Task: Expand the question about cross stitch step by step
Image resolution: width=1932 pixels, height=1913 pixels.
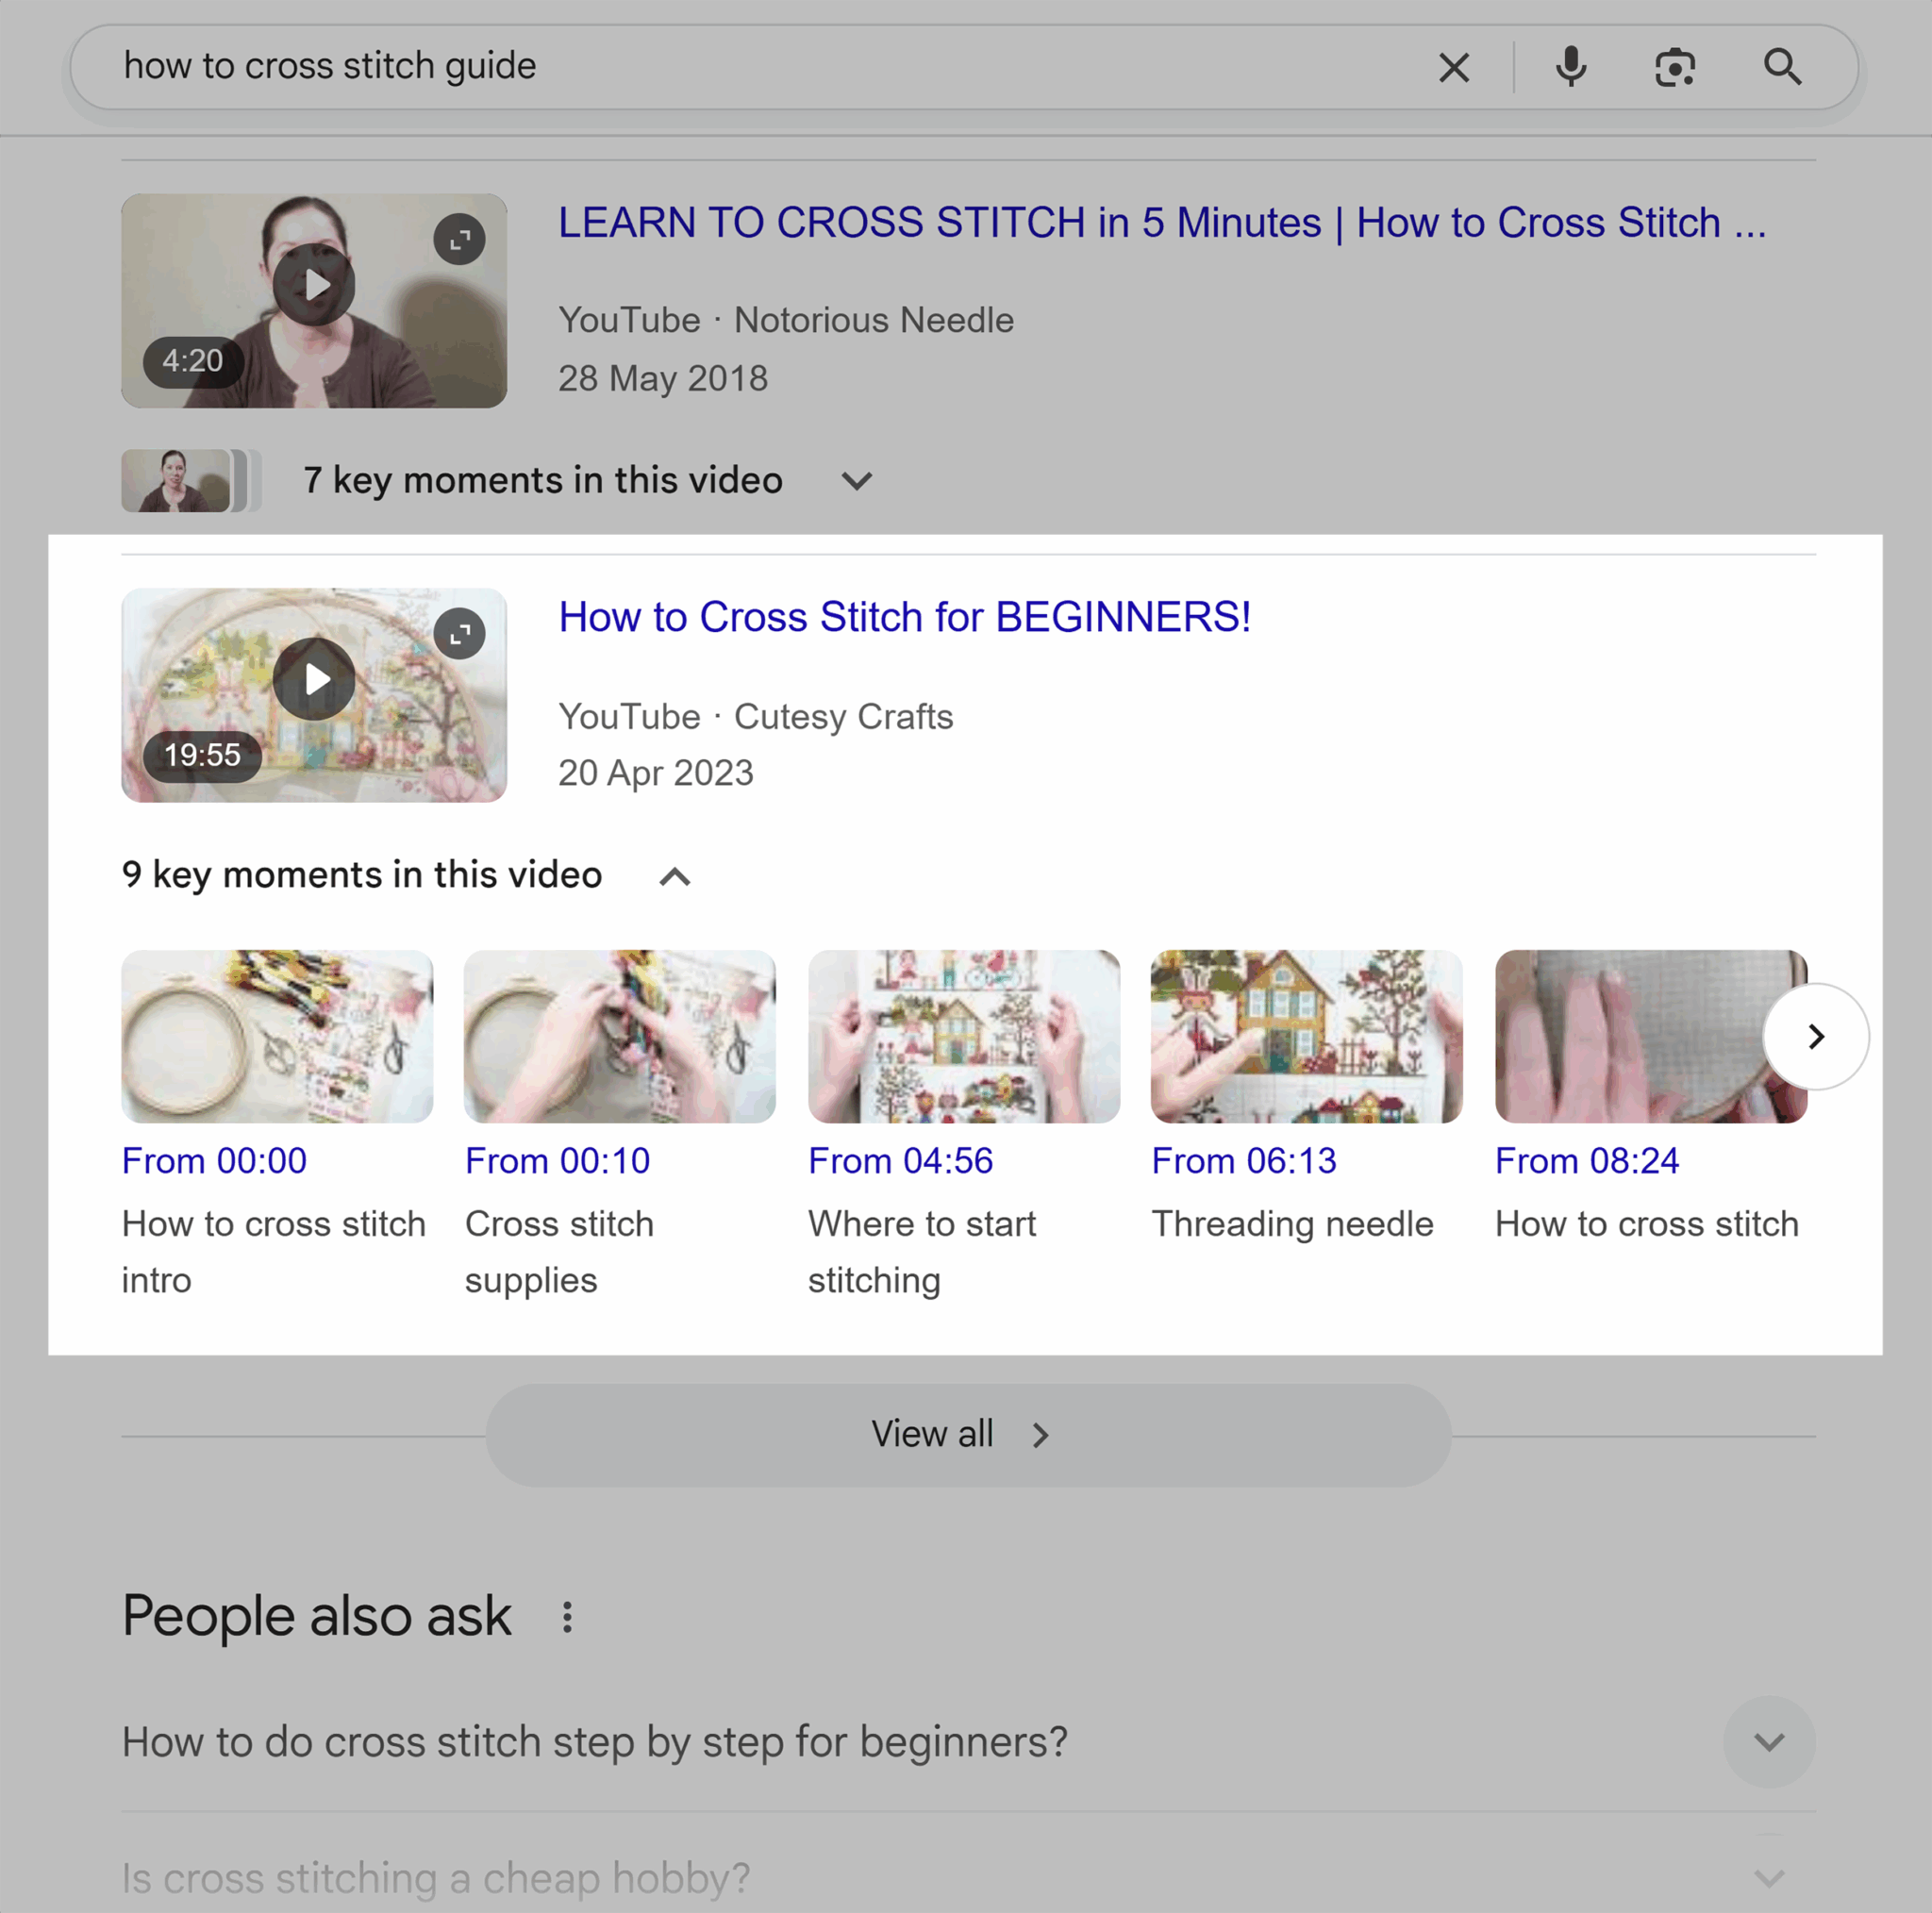Action: click(1768, 1740)
